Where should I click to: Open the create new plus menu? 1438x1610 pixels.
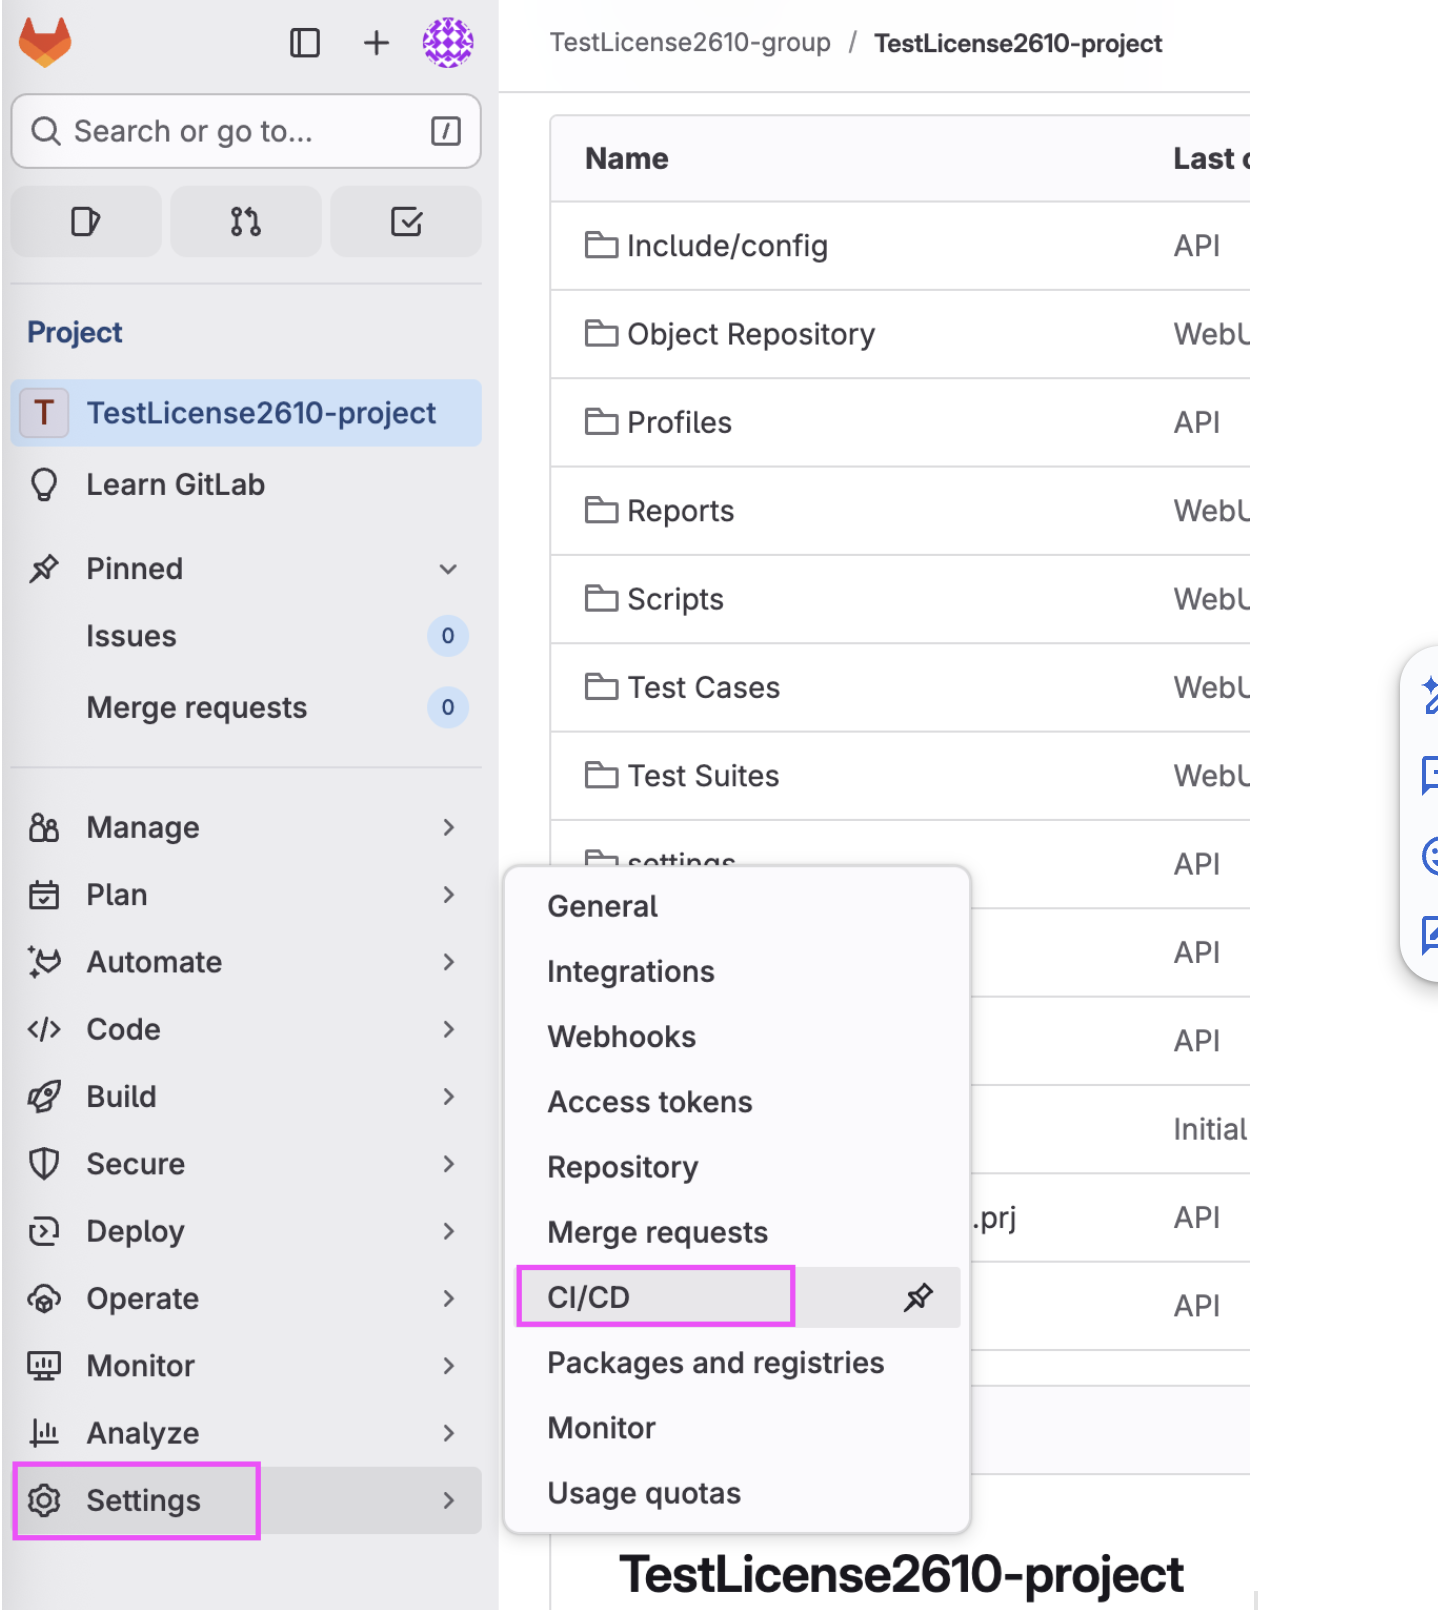click(x=376, y=43)
